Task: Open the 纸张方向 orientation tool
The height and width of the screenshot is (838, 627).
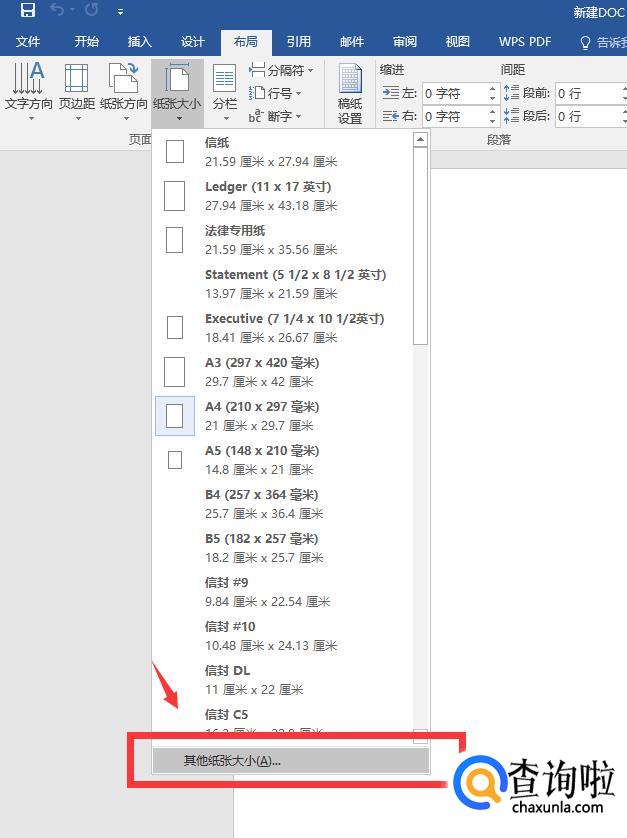Action: 123,91
